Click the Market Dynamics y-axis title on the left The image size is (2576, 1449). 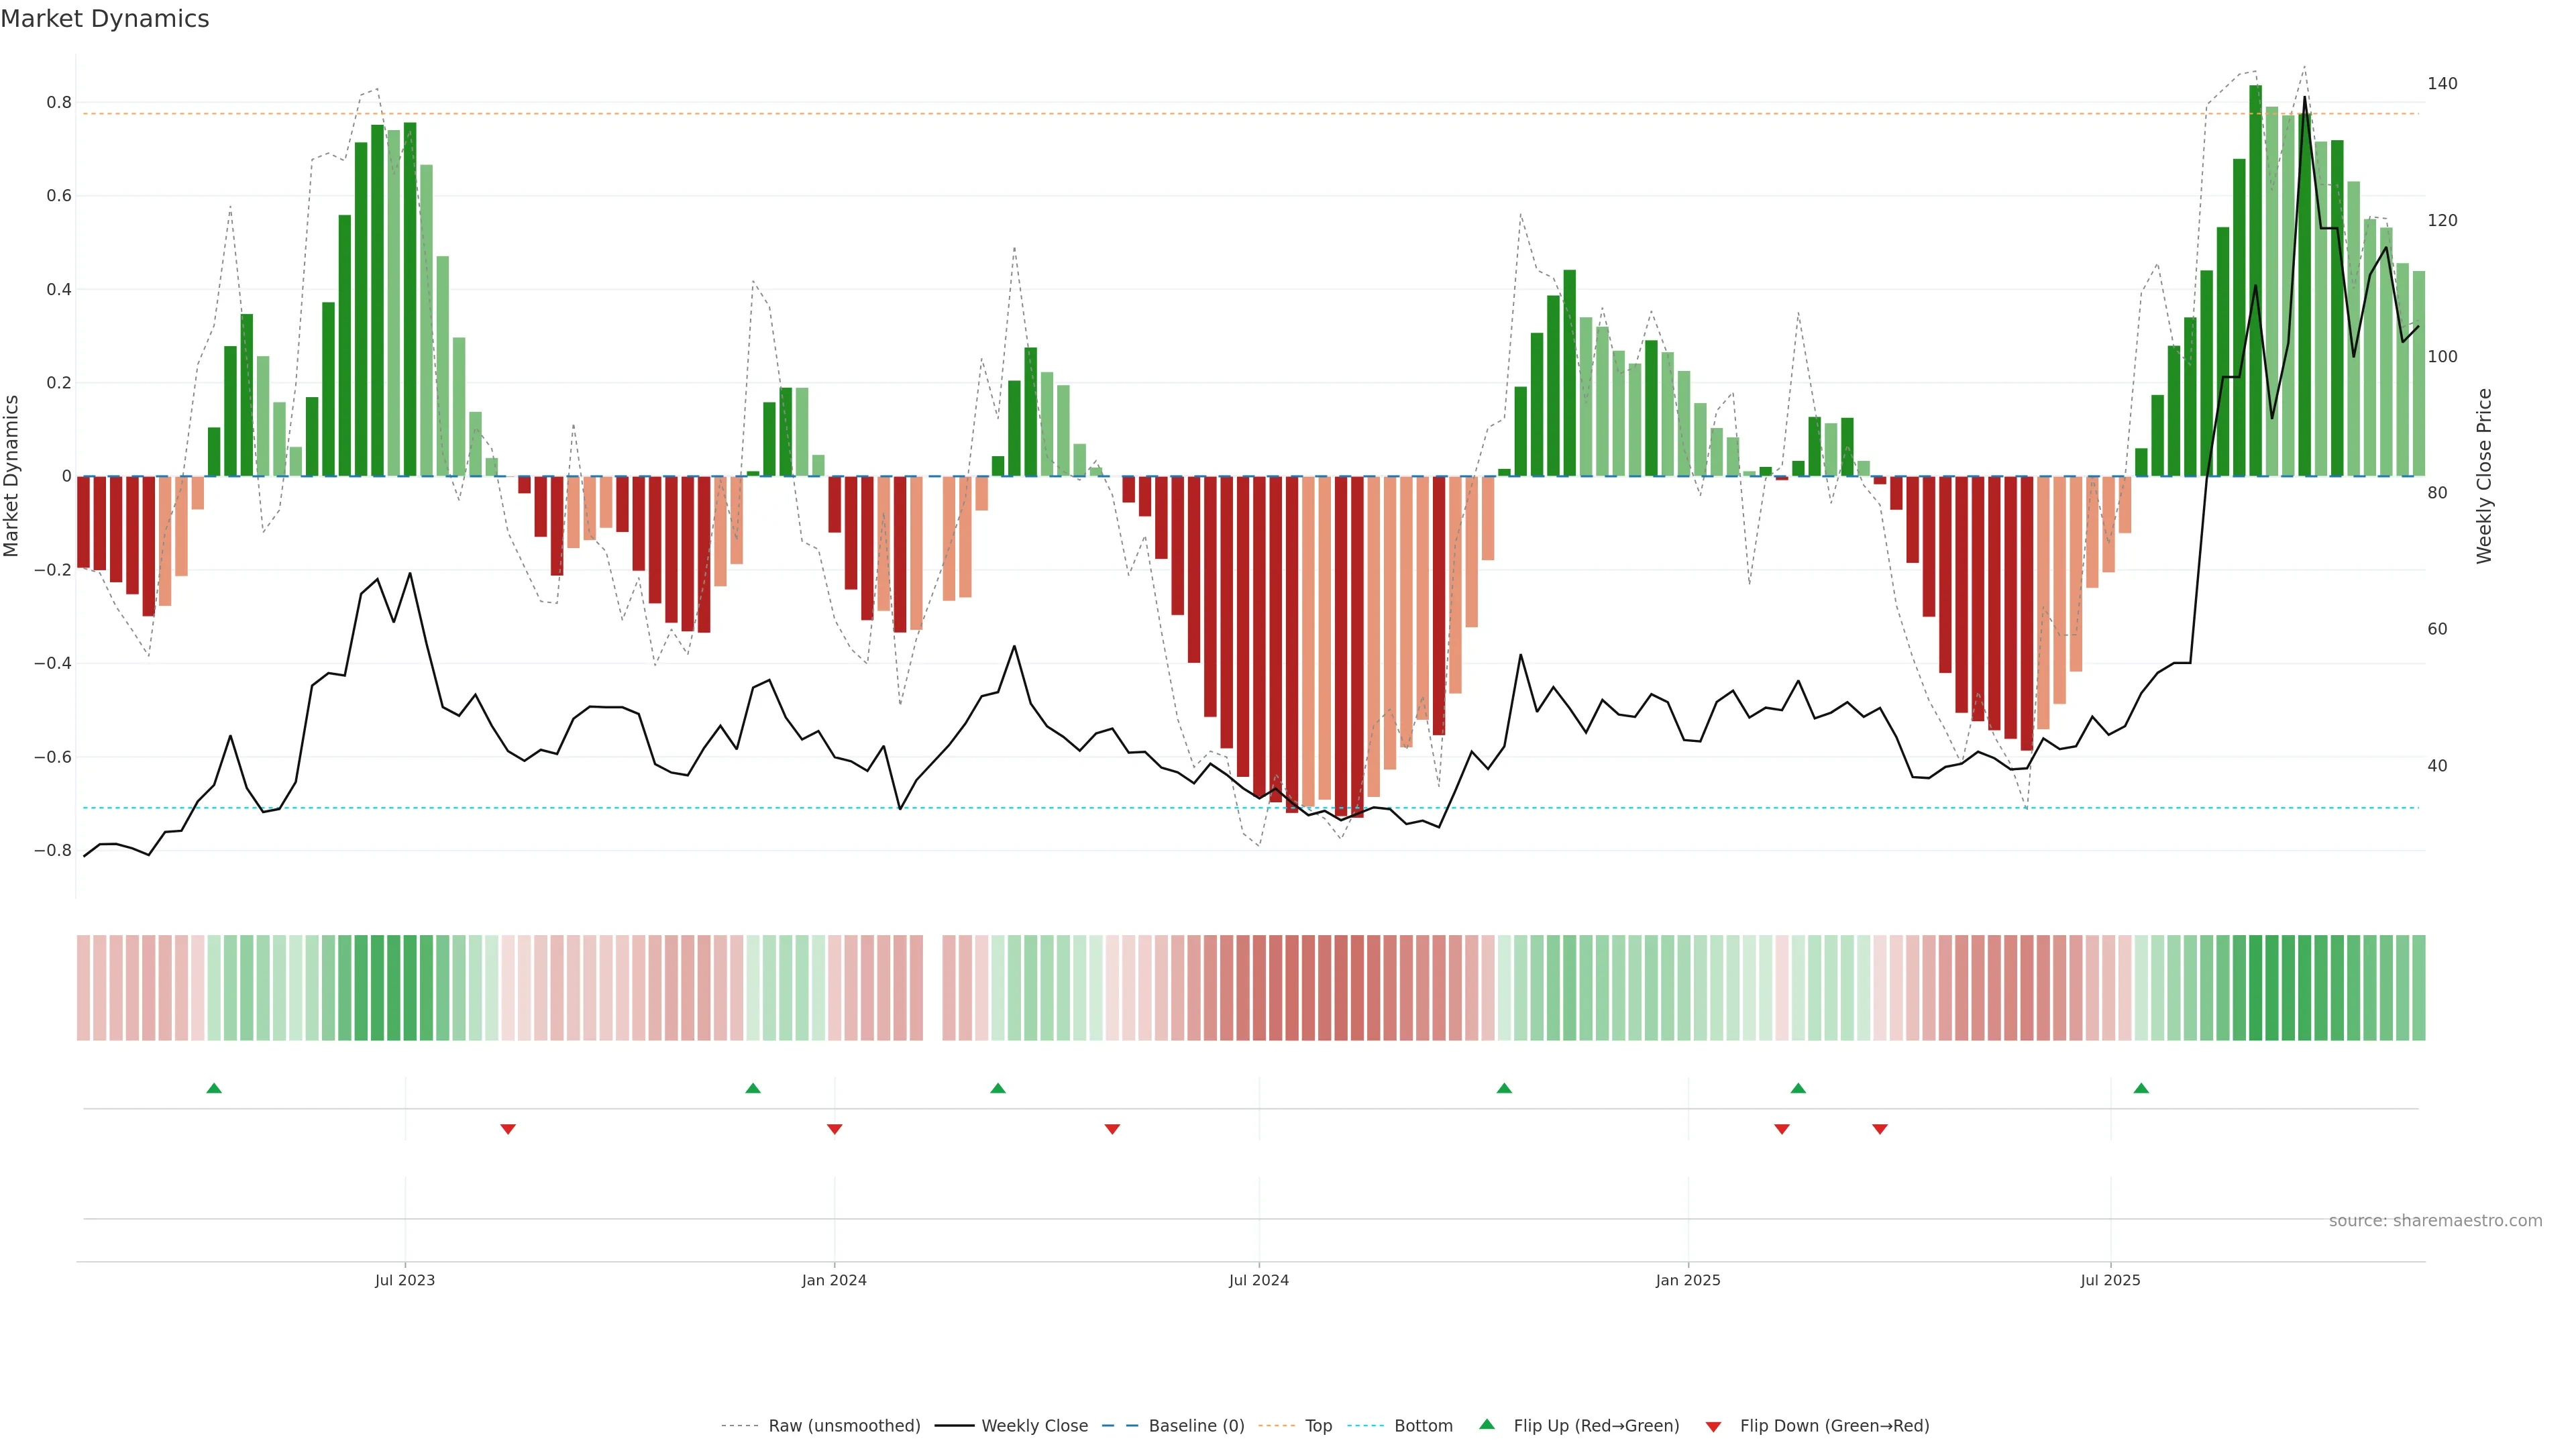(x=12, y=476)
